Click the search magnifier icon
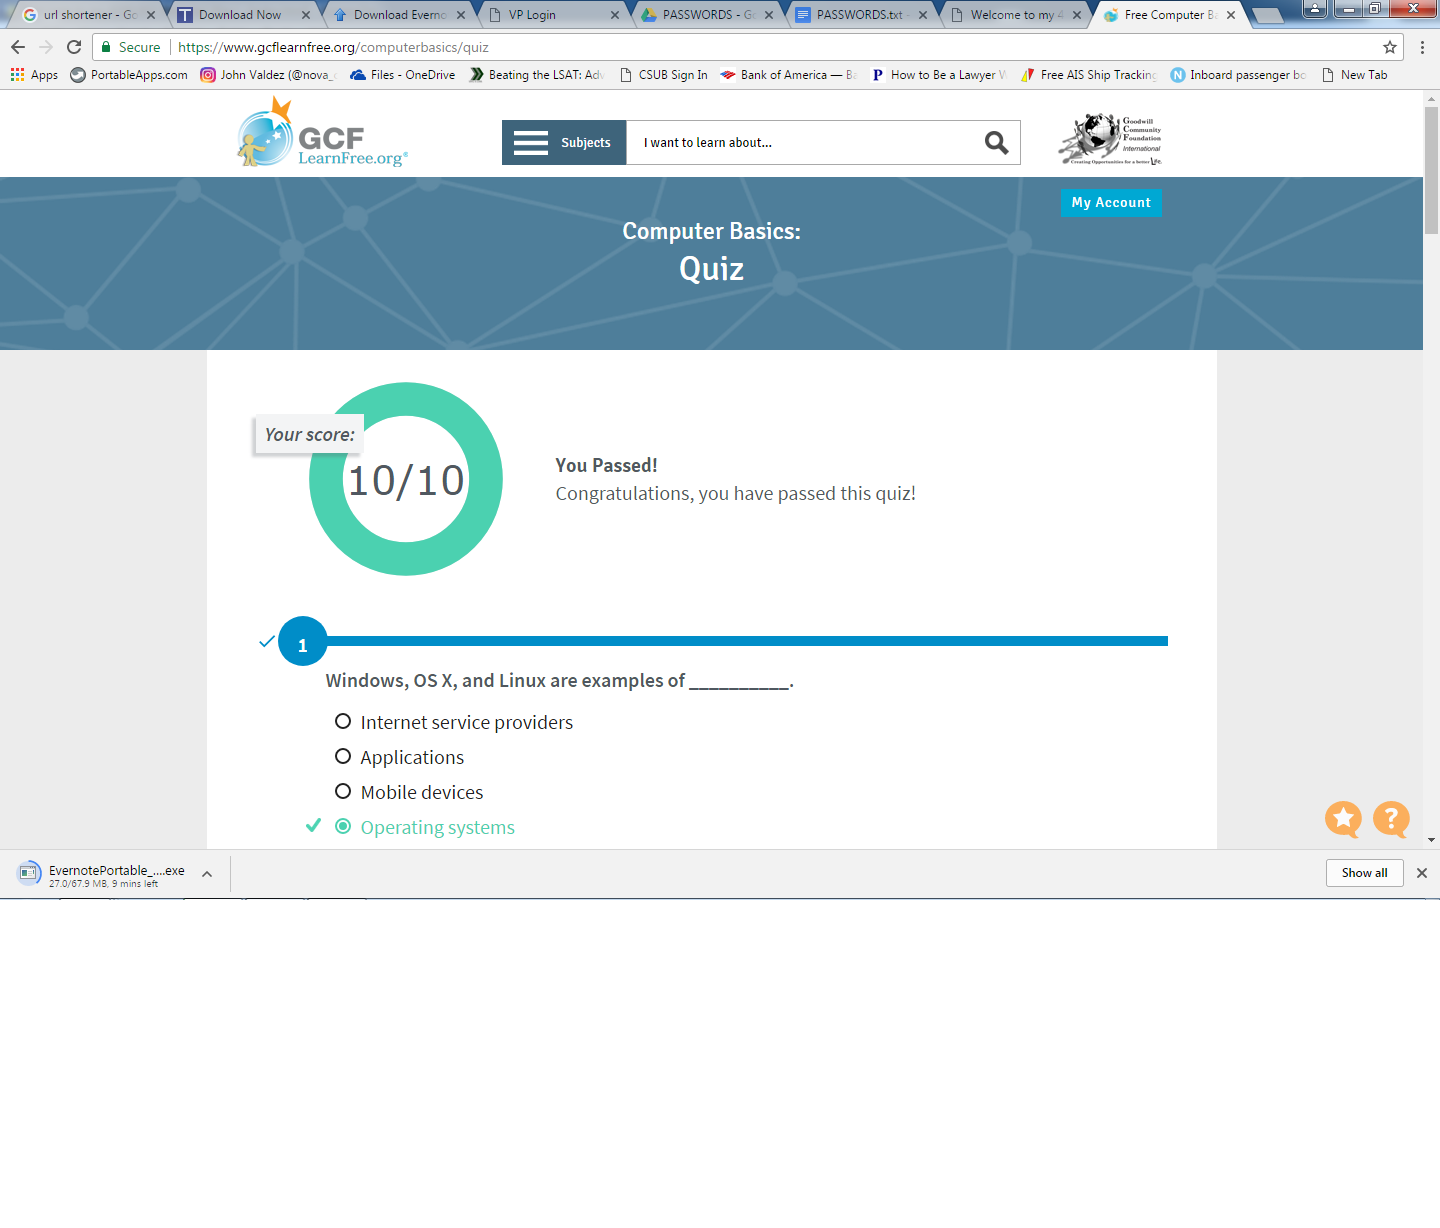The height and width of the screenshot is (1228, 1440). click(x=996, y=143)
